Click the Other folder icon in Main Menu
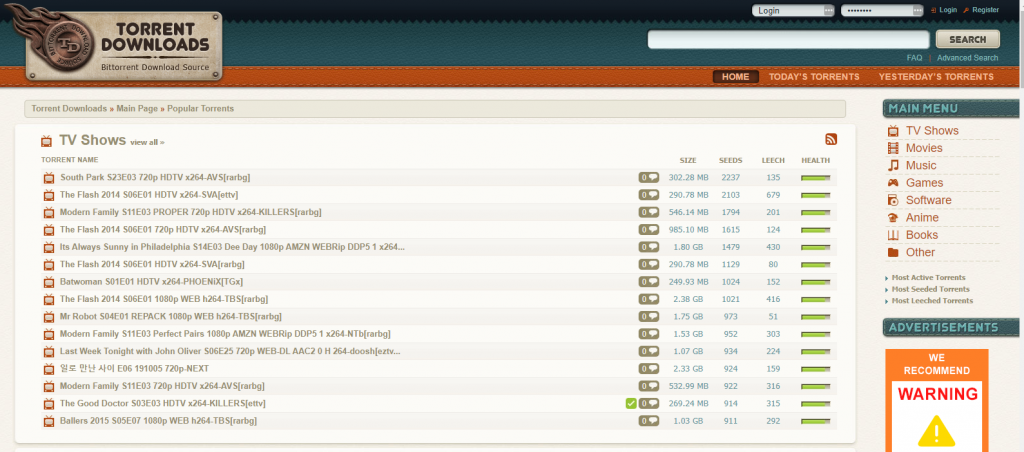 (893, 252)
